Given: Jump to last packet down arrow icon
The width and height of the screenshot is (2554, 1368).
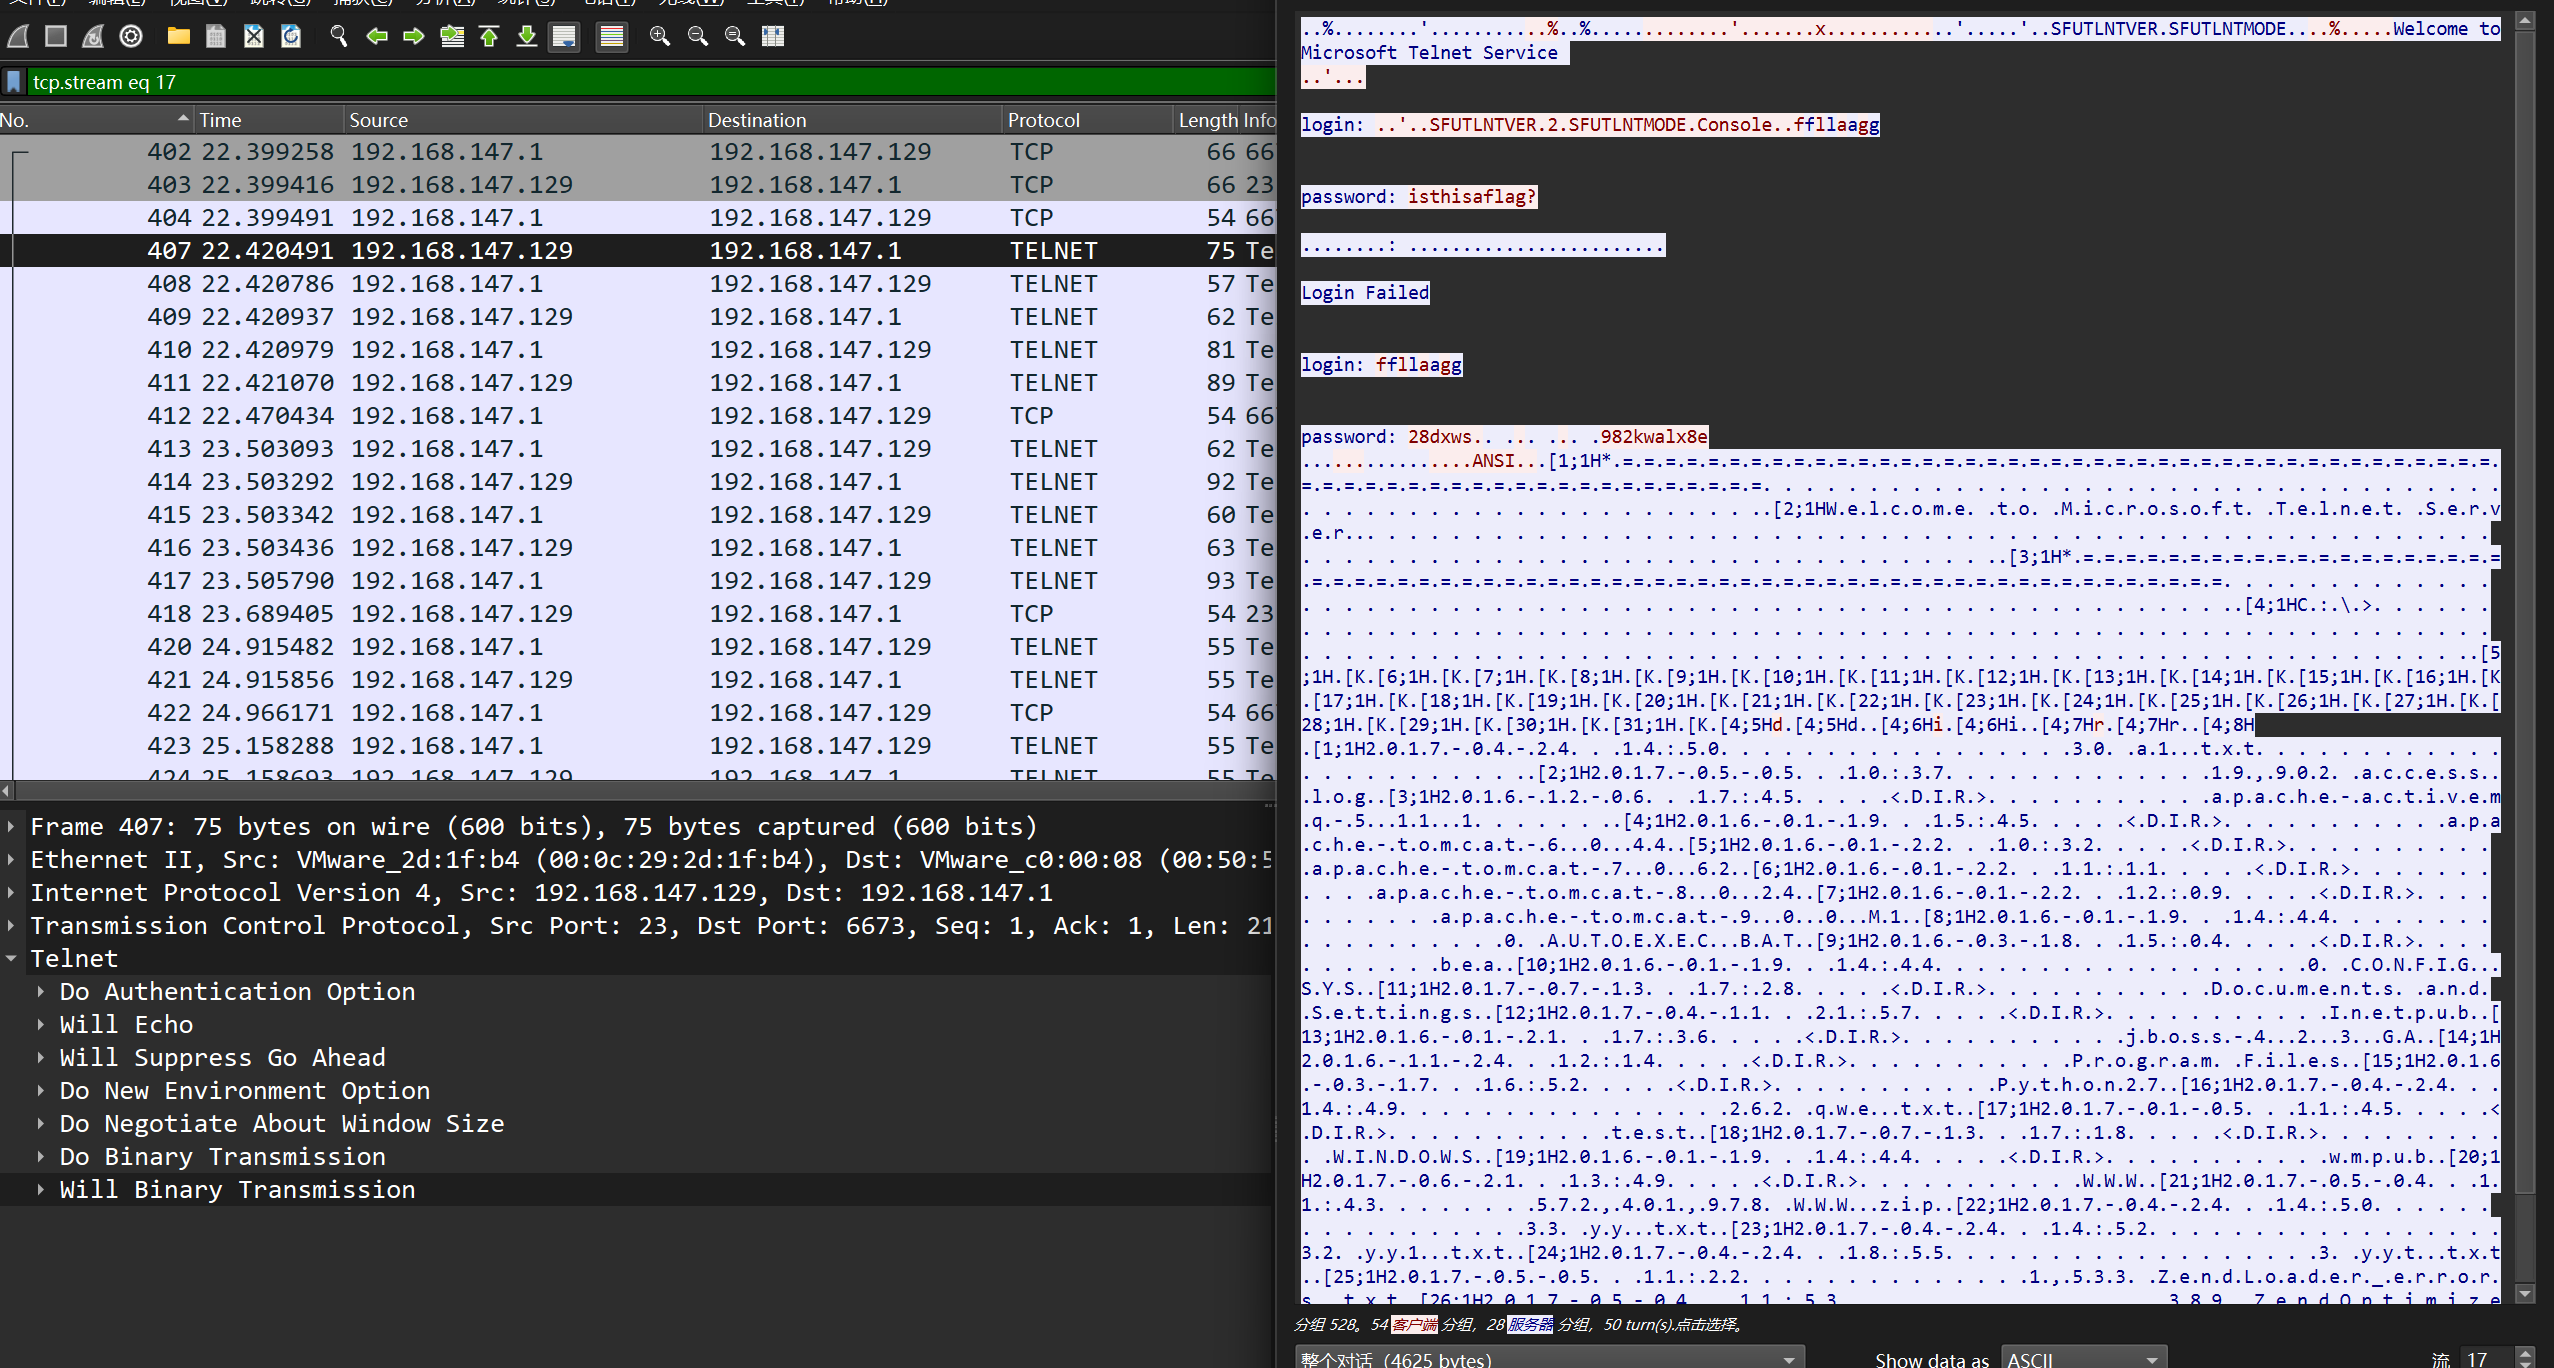Looking at the screenshot, I should point(527,37).
